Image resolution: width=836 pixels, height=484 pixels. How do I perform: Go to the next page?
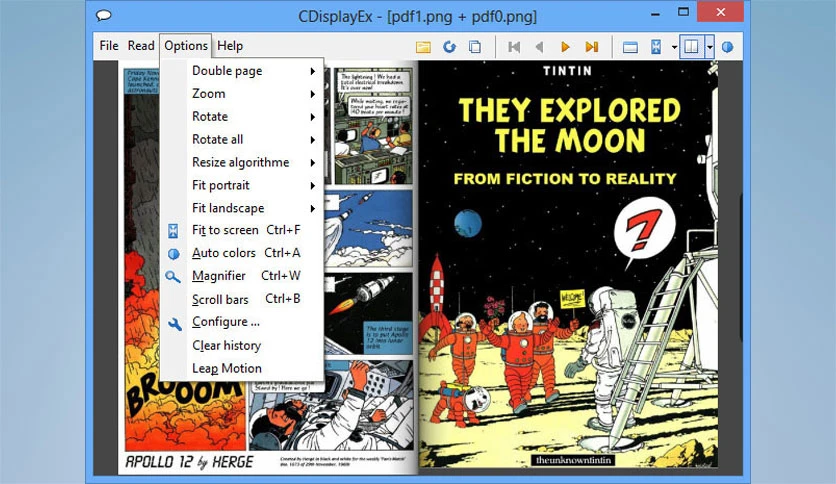pyautogui.click(x=565, y=47)
